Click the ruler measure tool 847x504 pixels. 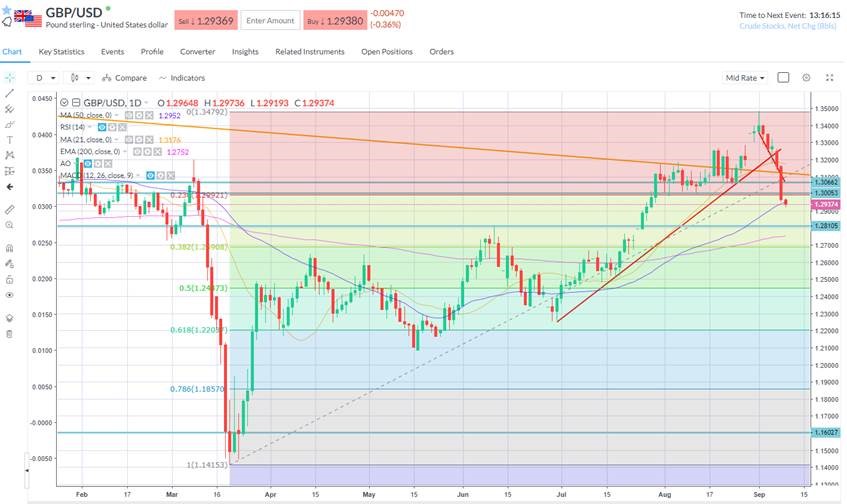[9, 210]
